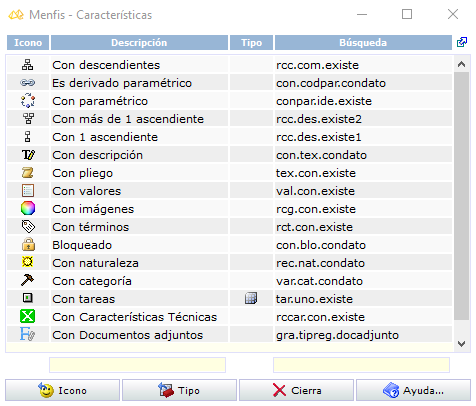Click the sheet icon for Con valores
476x406 pixels.
[28, 191]
